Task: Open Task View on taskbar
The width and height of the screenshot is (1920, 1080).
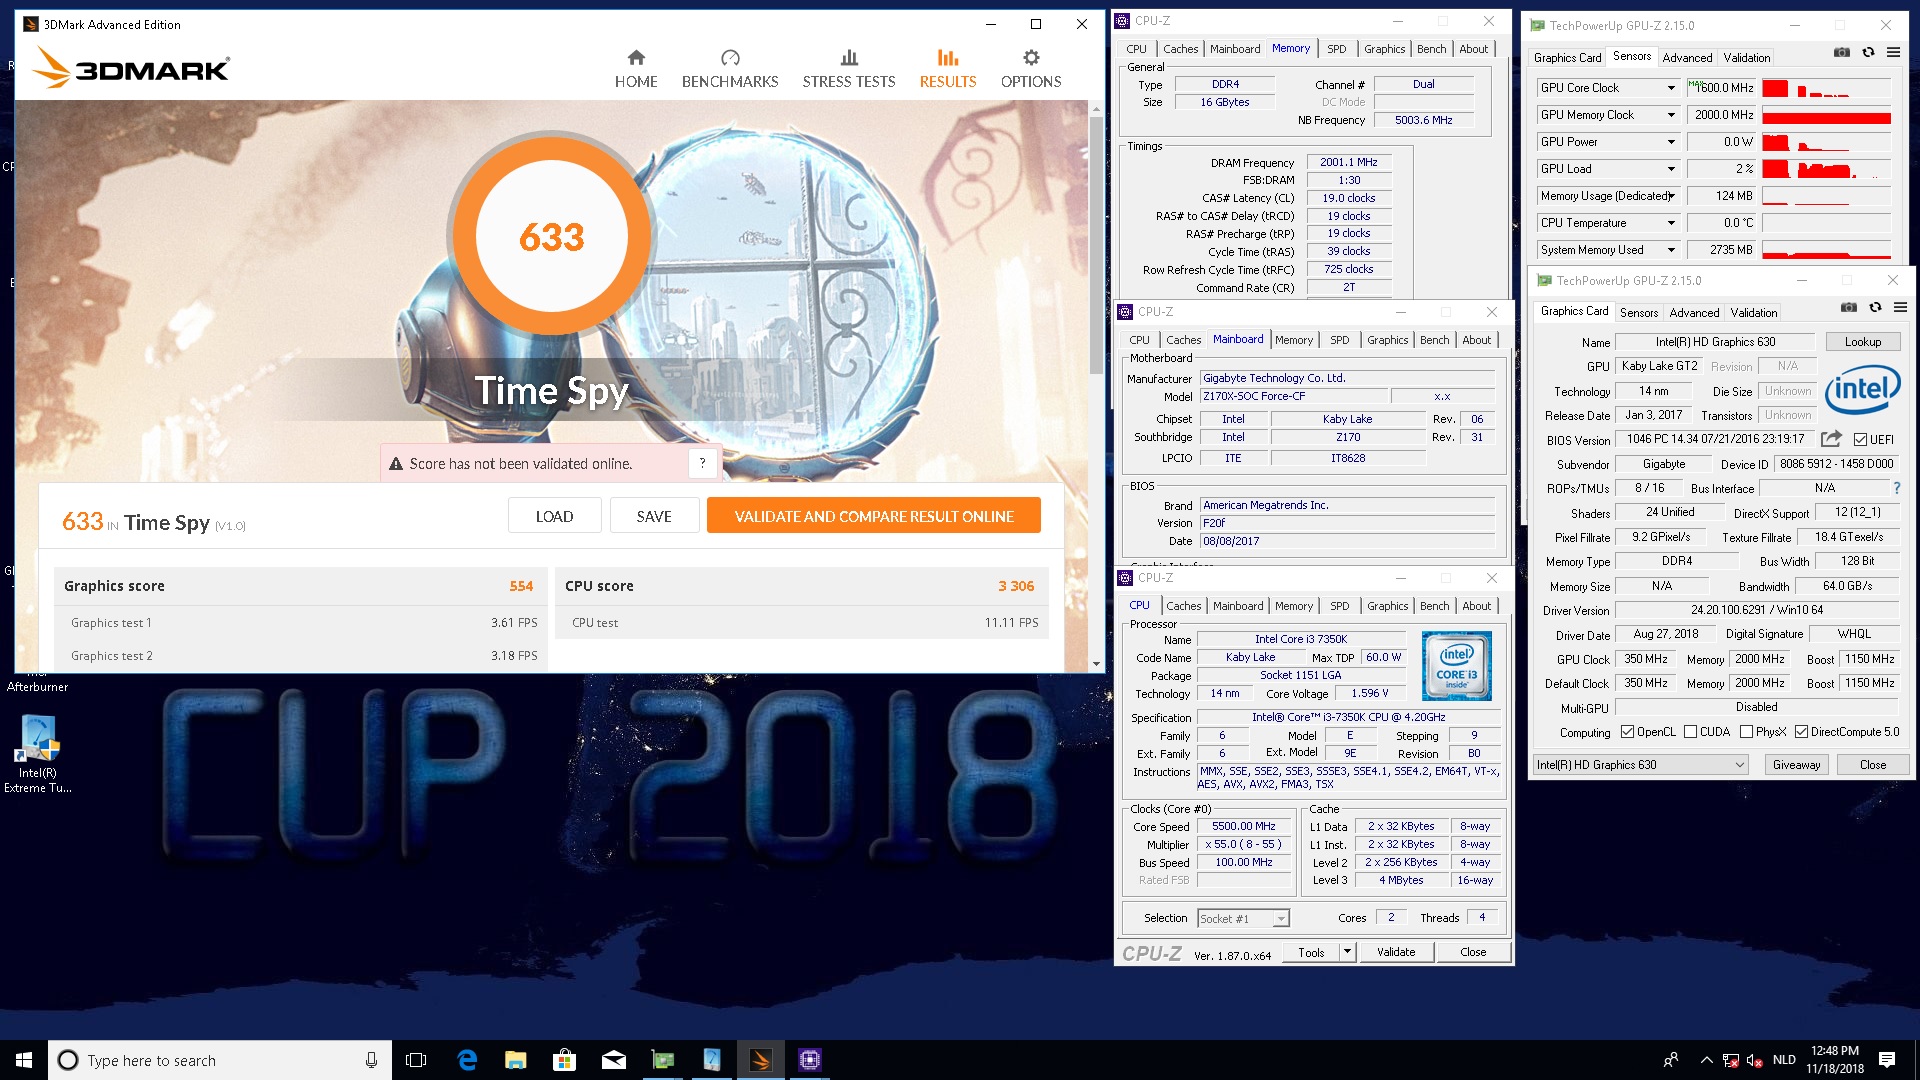Action: [x=416, y=1060]
